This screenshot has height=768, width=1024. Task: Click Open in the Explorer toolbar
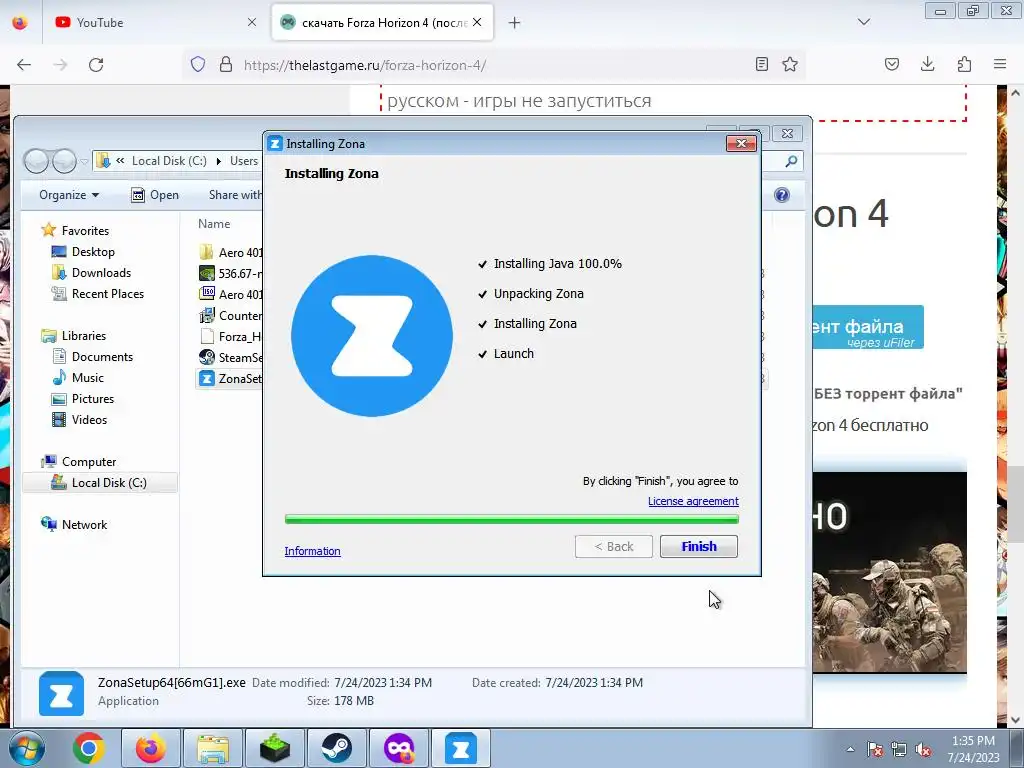pos(155,195)
